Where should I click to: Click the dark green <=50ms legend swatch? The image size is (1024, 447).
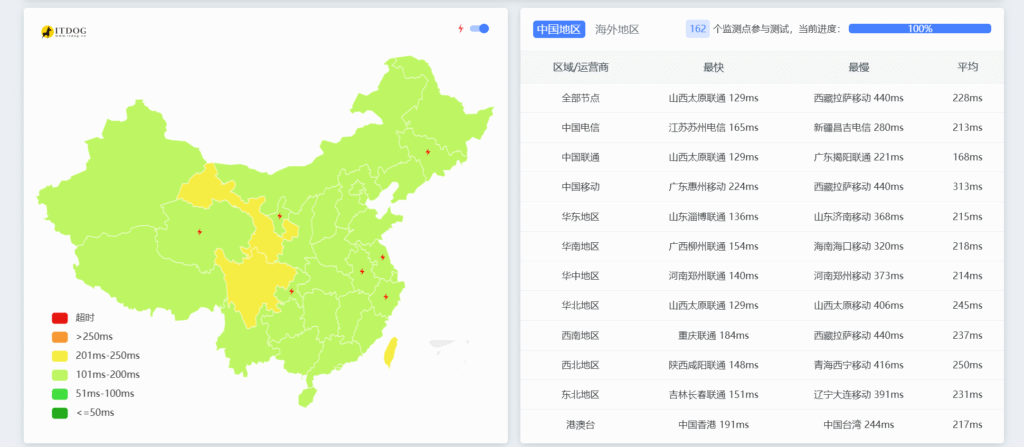[60, 412]
